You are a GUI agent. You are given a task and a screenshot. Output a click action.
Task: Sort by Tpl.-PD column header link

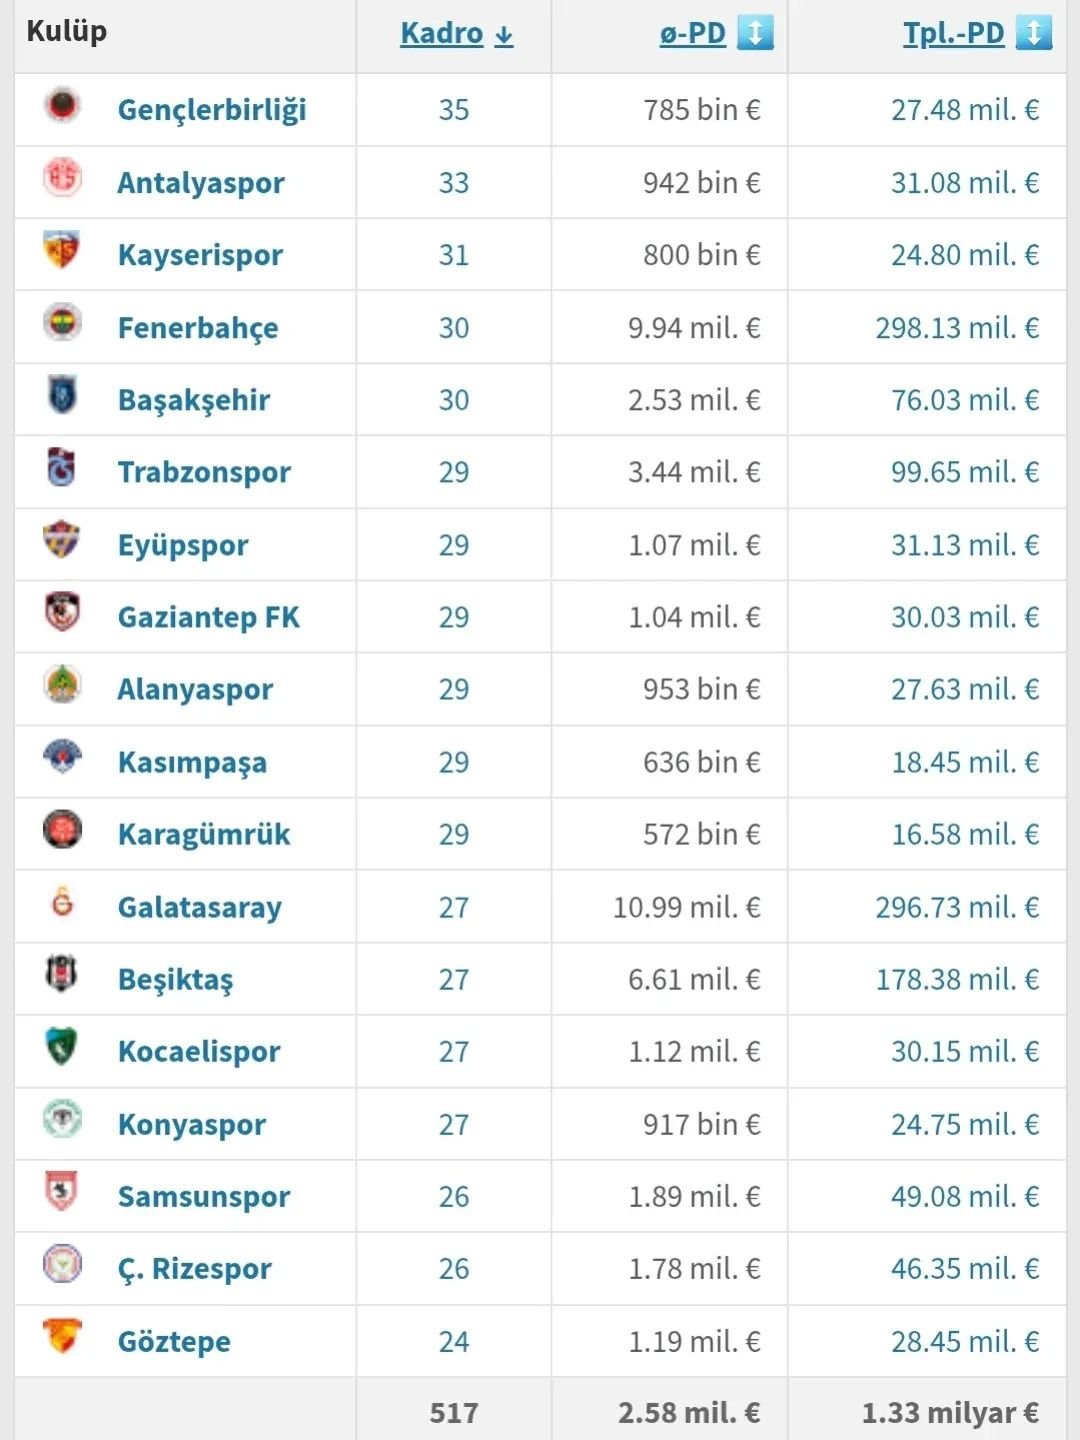click(954, 33)
